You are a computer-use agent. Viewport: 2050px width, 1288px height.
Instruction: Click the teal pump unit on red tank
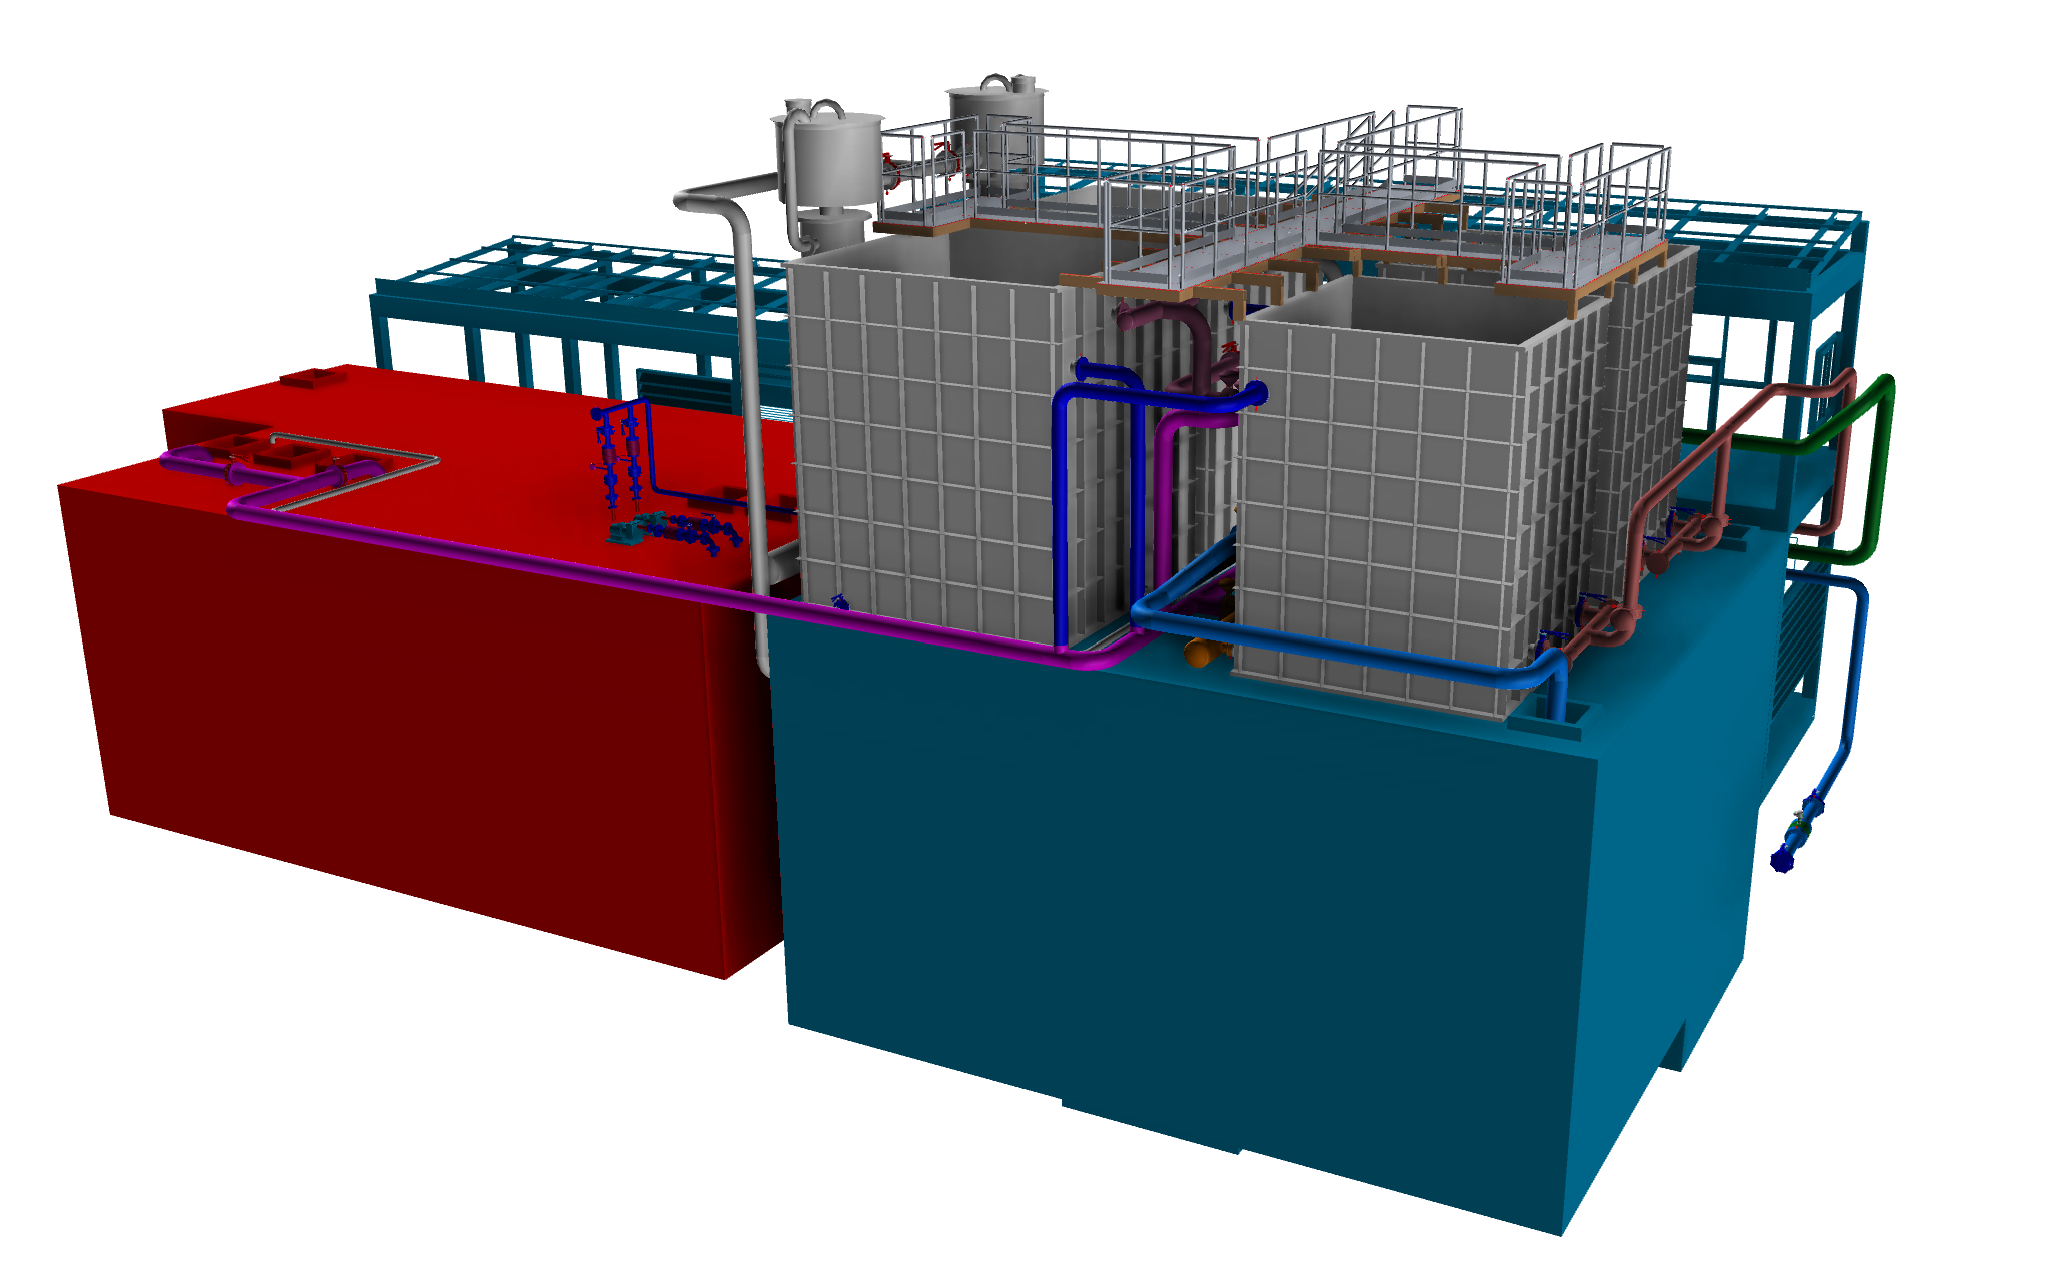point(625,533)
